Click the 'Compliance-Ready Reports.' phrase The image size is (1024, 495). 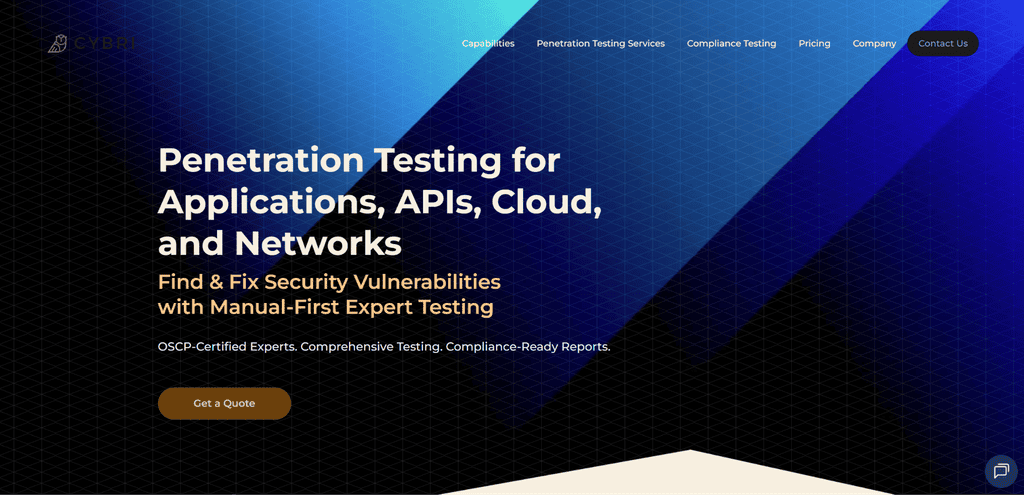click(x=528, y=347)
